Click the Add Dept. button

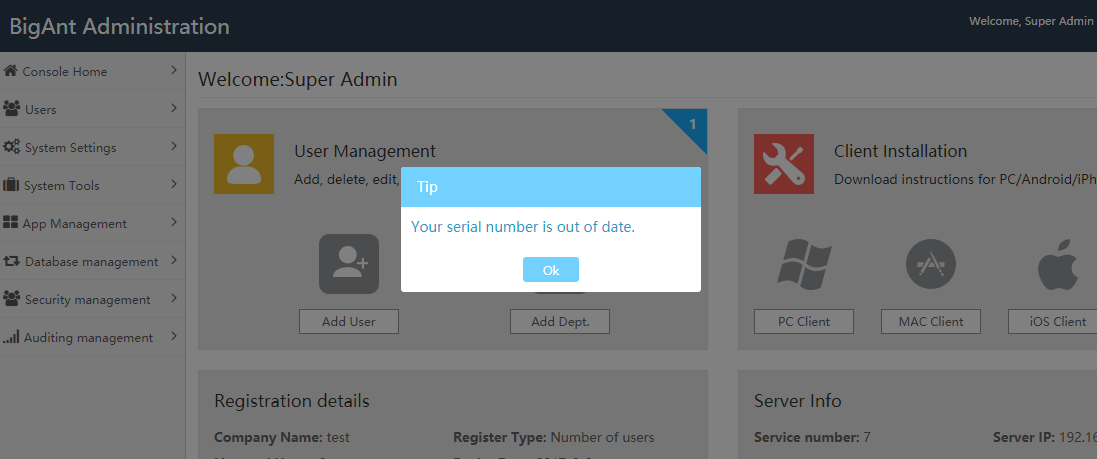point(560,321)
